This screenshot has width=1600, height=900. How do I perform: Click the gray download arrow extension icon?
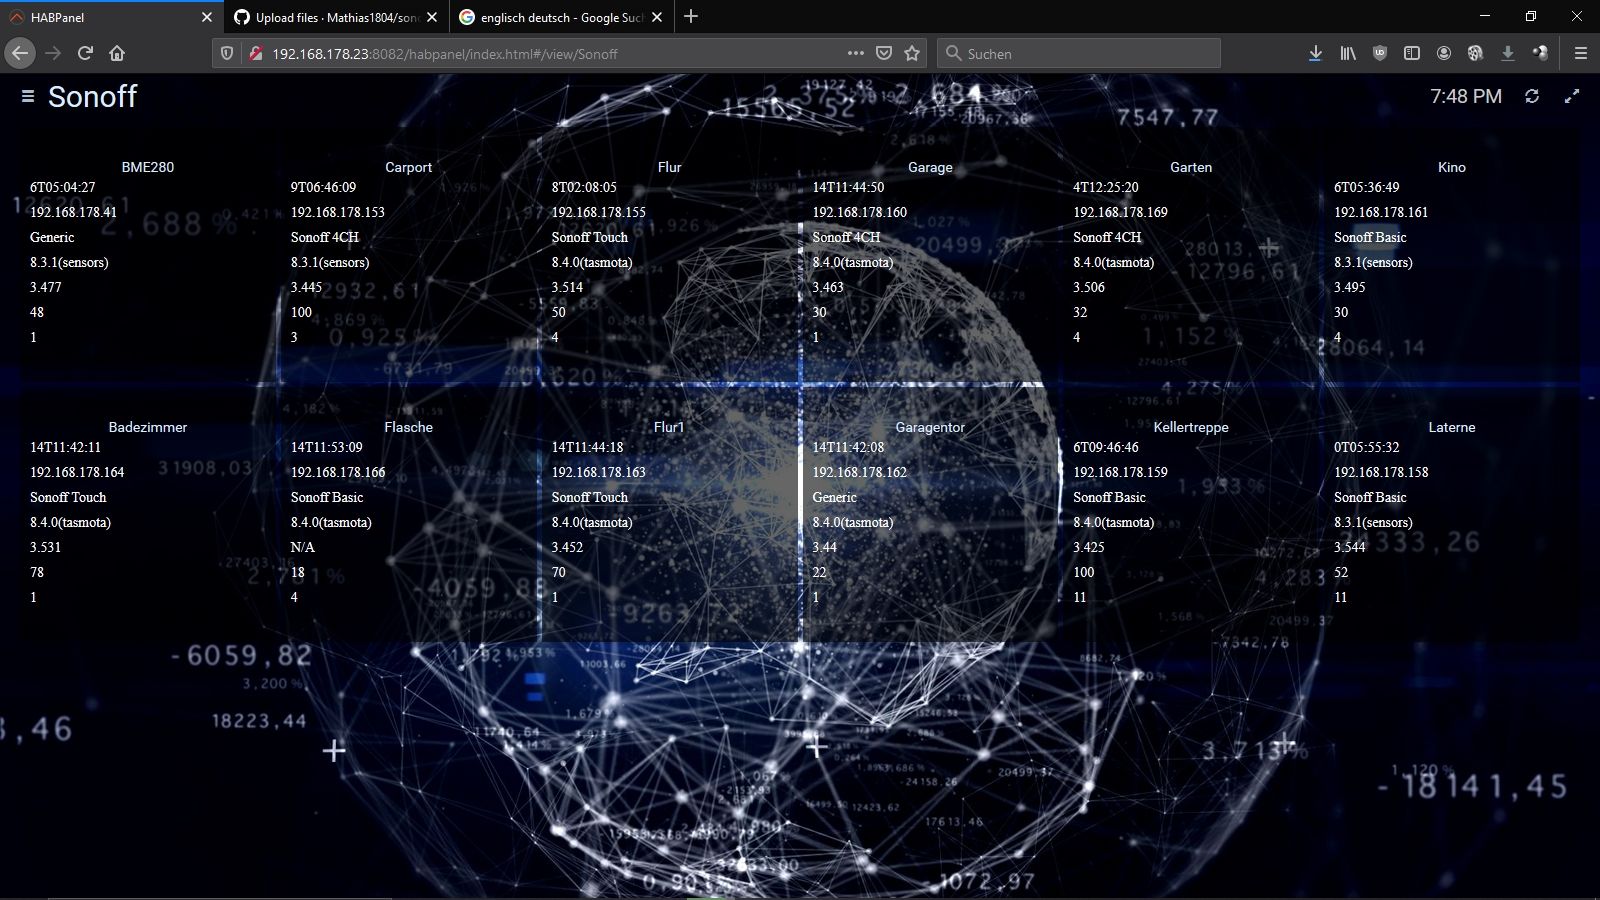1508,53
